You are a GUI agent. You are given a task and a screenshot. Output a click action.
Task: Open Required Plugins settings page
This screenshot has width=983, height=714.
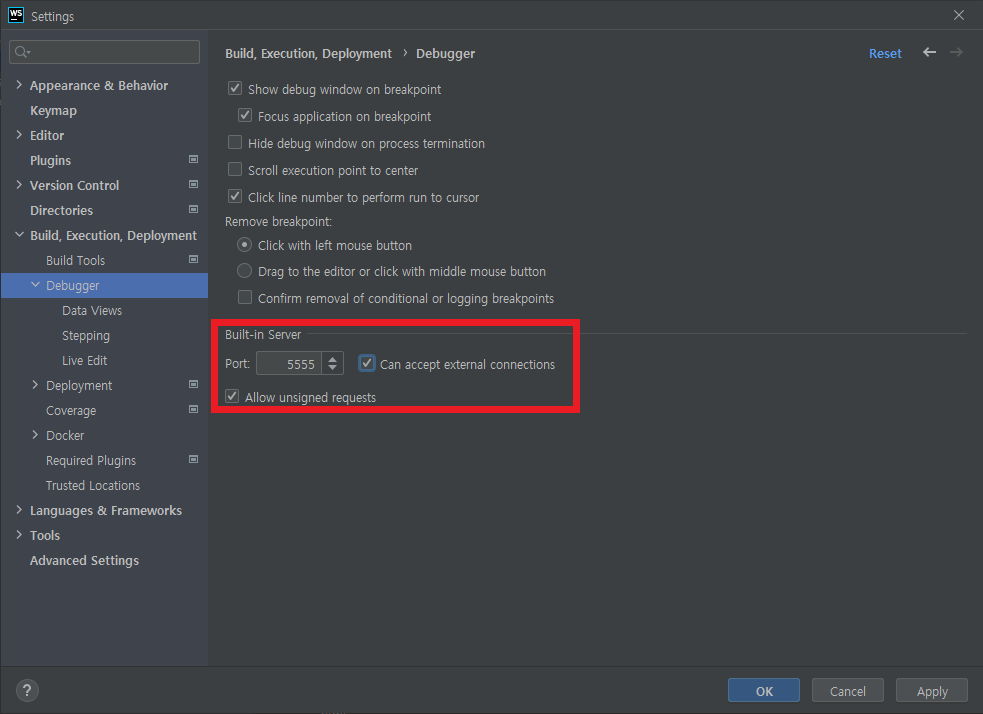(91, 461)
